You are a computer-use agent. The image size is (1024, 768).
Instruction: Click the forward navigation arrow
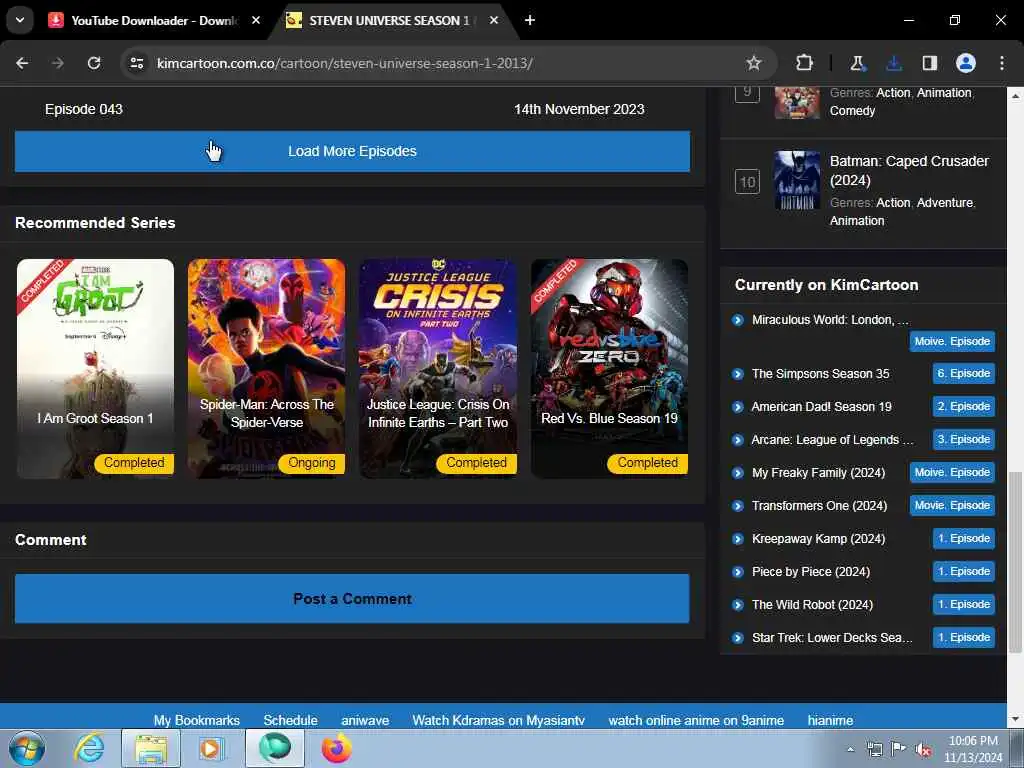click(x=57, y=63)
